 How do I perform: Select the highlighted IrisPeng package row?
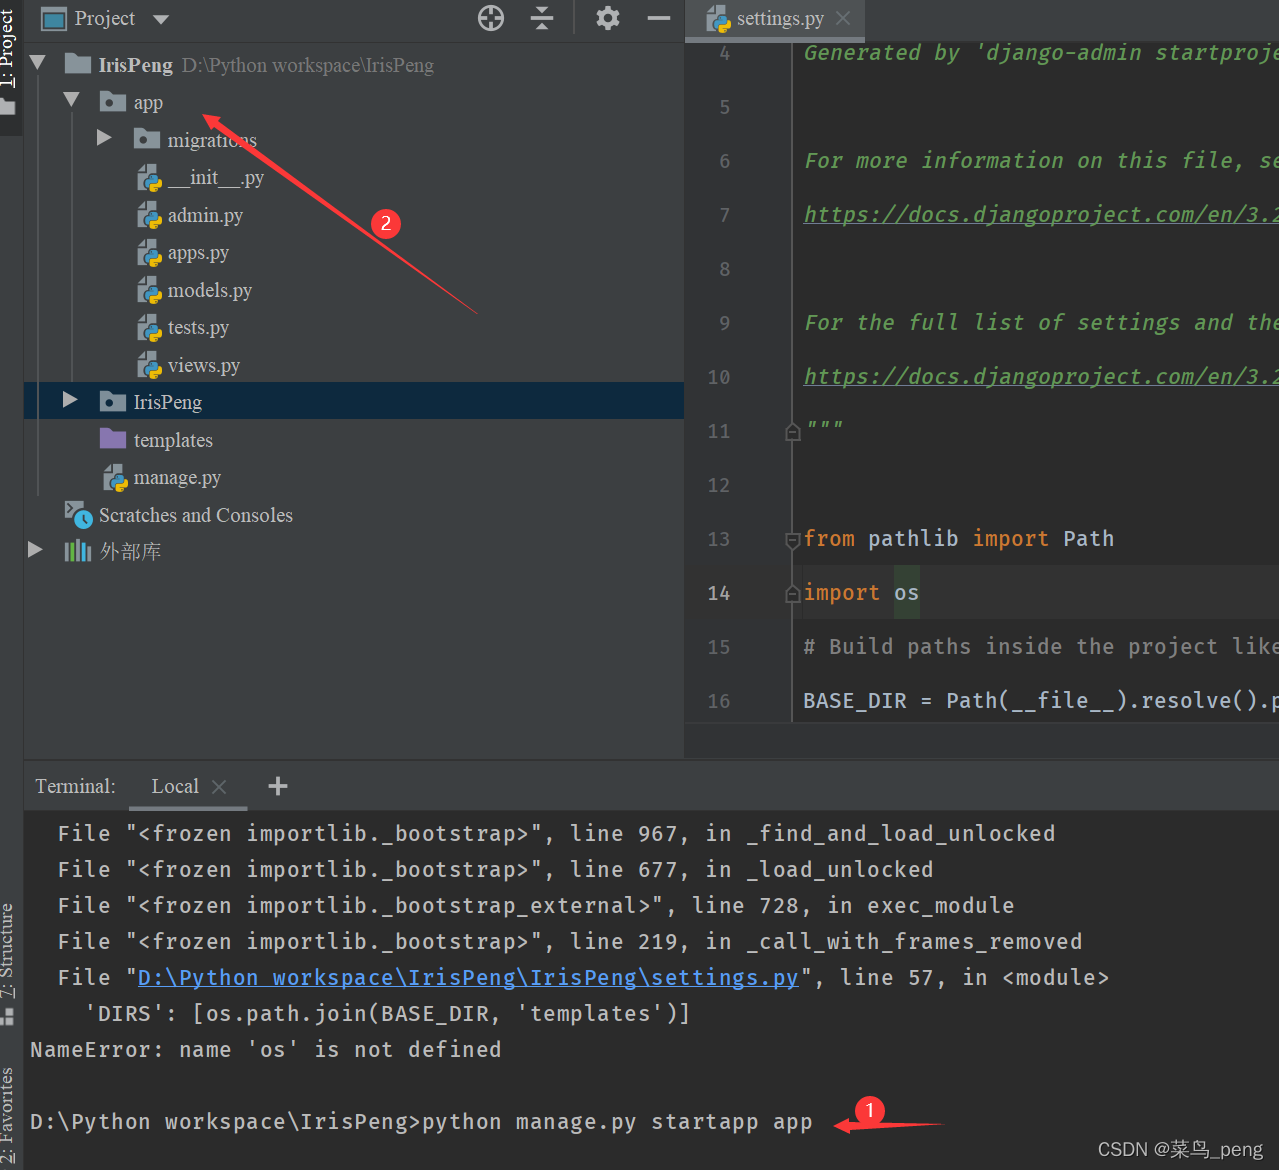[x=354, y=401]
